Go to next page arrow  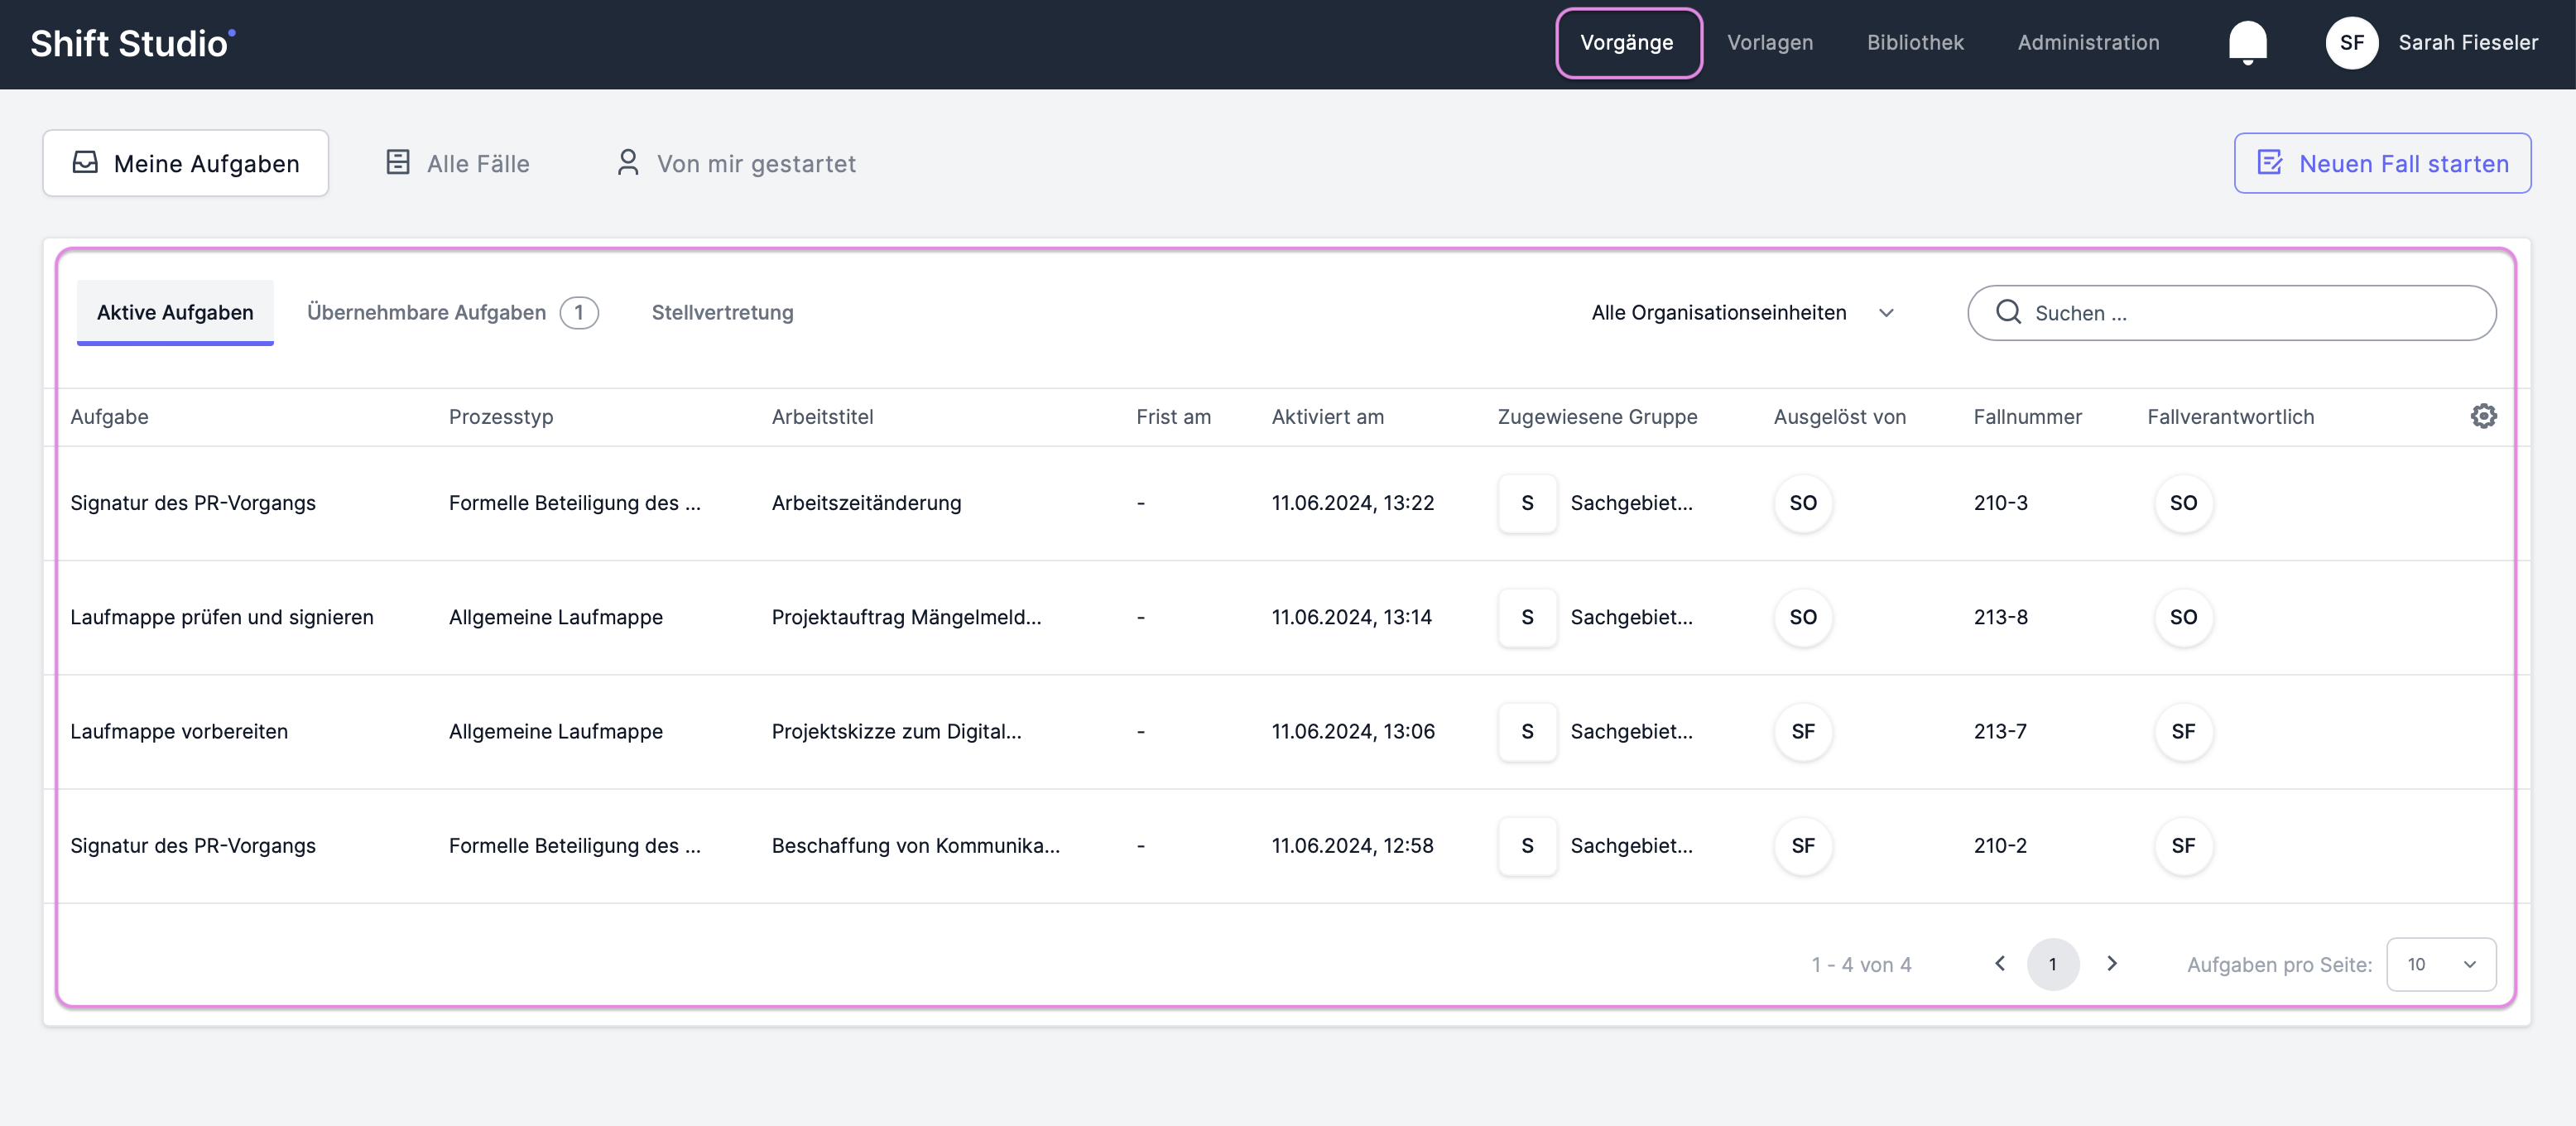(2111, 963)
